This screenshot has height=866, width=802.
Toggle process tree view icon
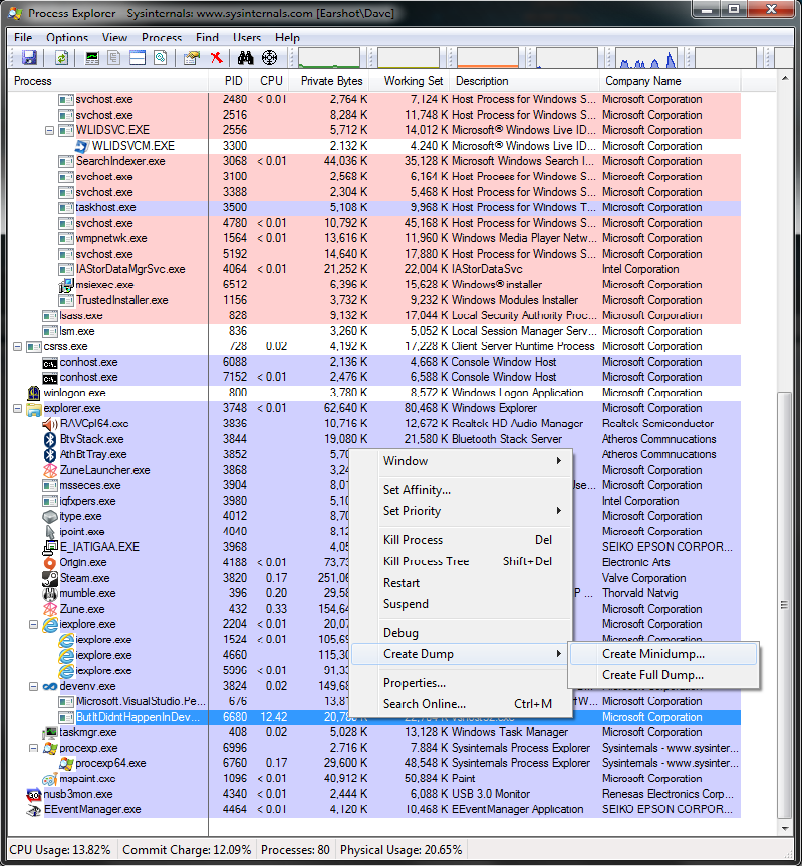(x=114, y=57)
